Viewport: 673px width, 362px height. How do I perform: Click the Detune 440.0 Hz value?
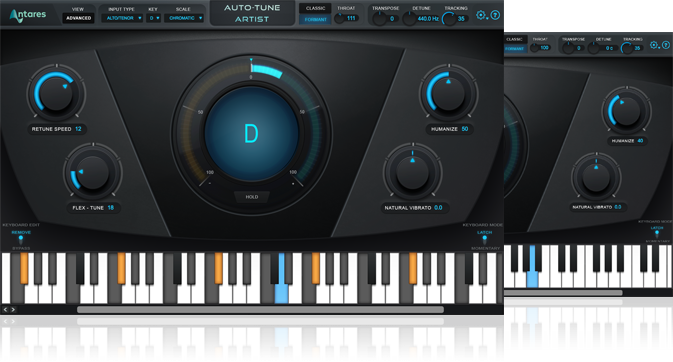(x=427, y=18)
